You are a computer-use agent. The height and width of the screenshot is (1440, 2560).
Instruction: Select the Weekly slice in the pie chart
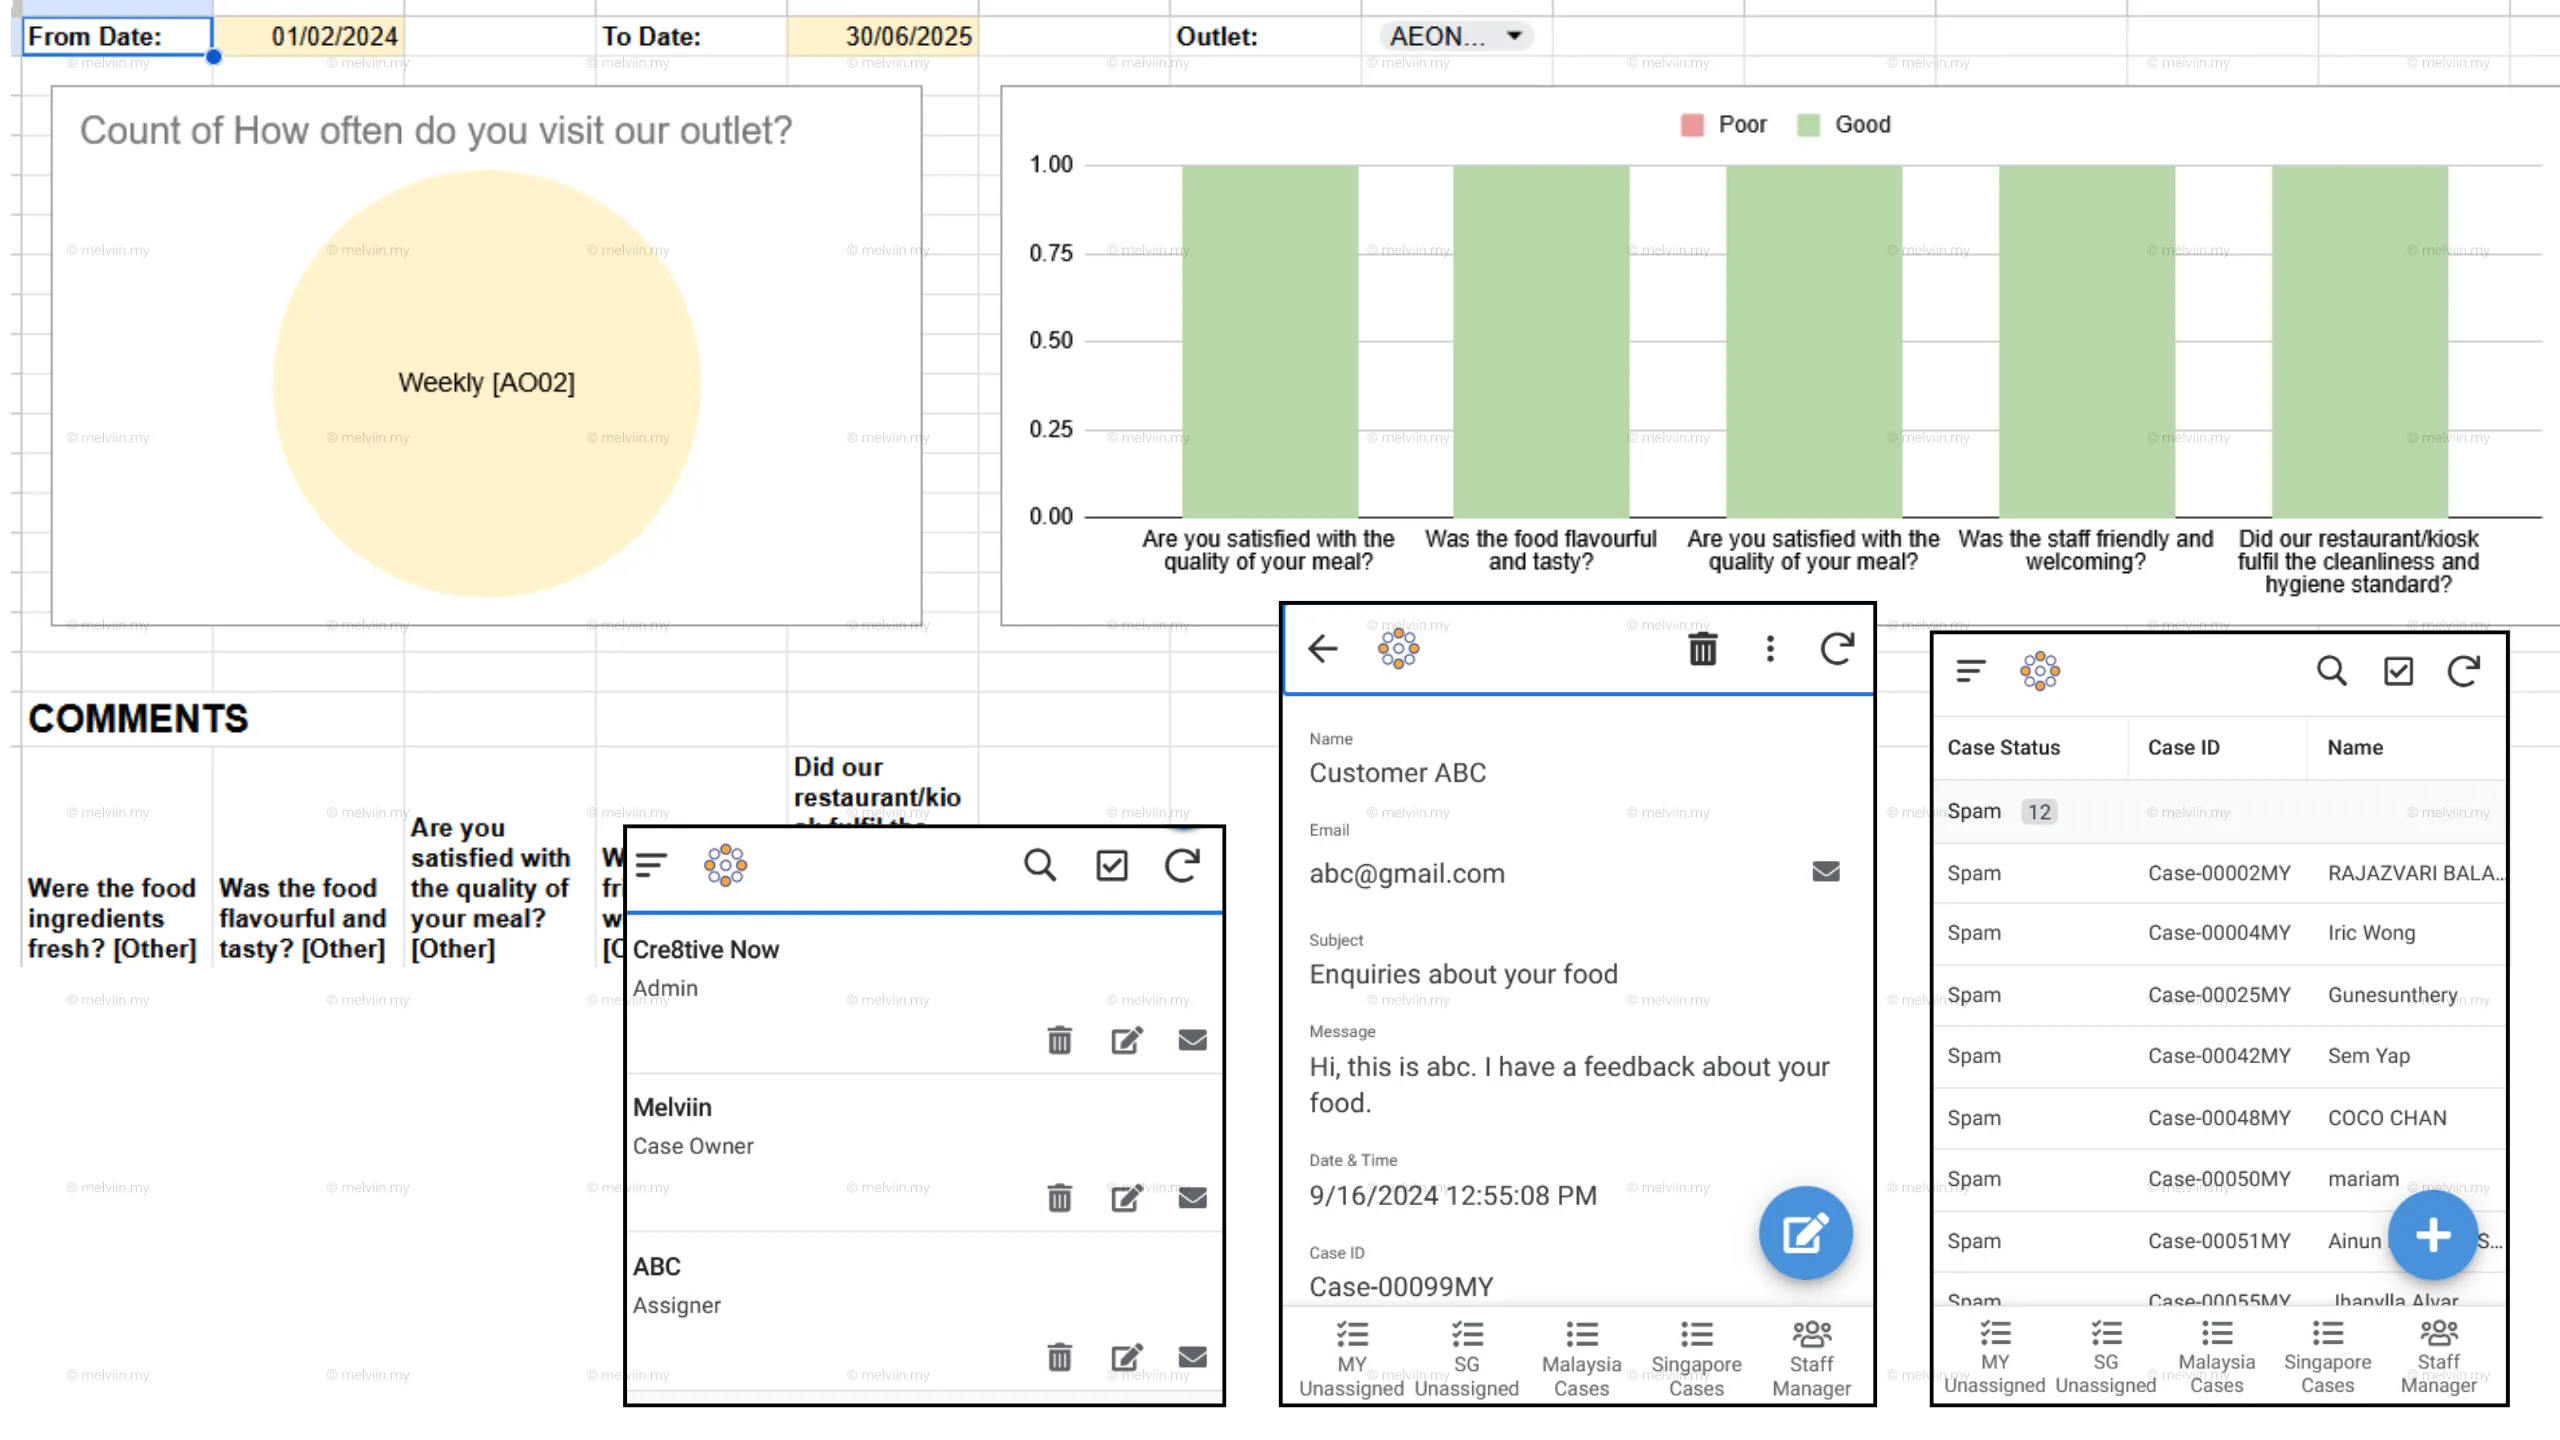tap(487, 383)
